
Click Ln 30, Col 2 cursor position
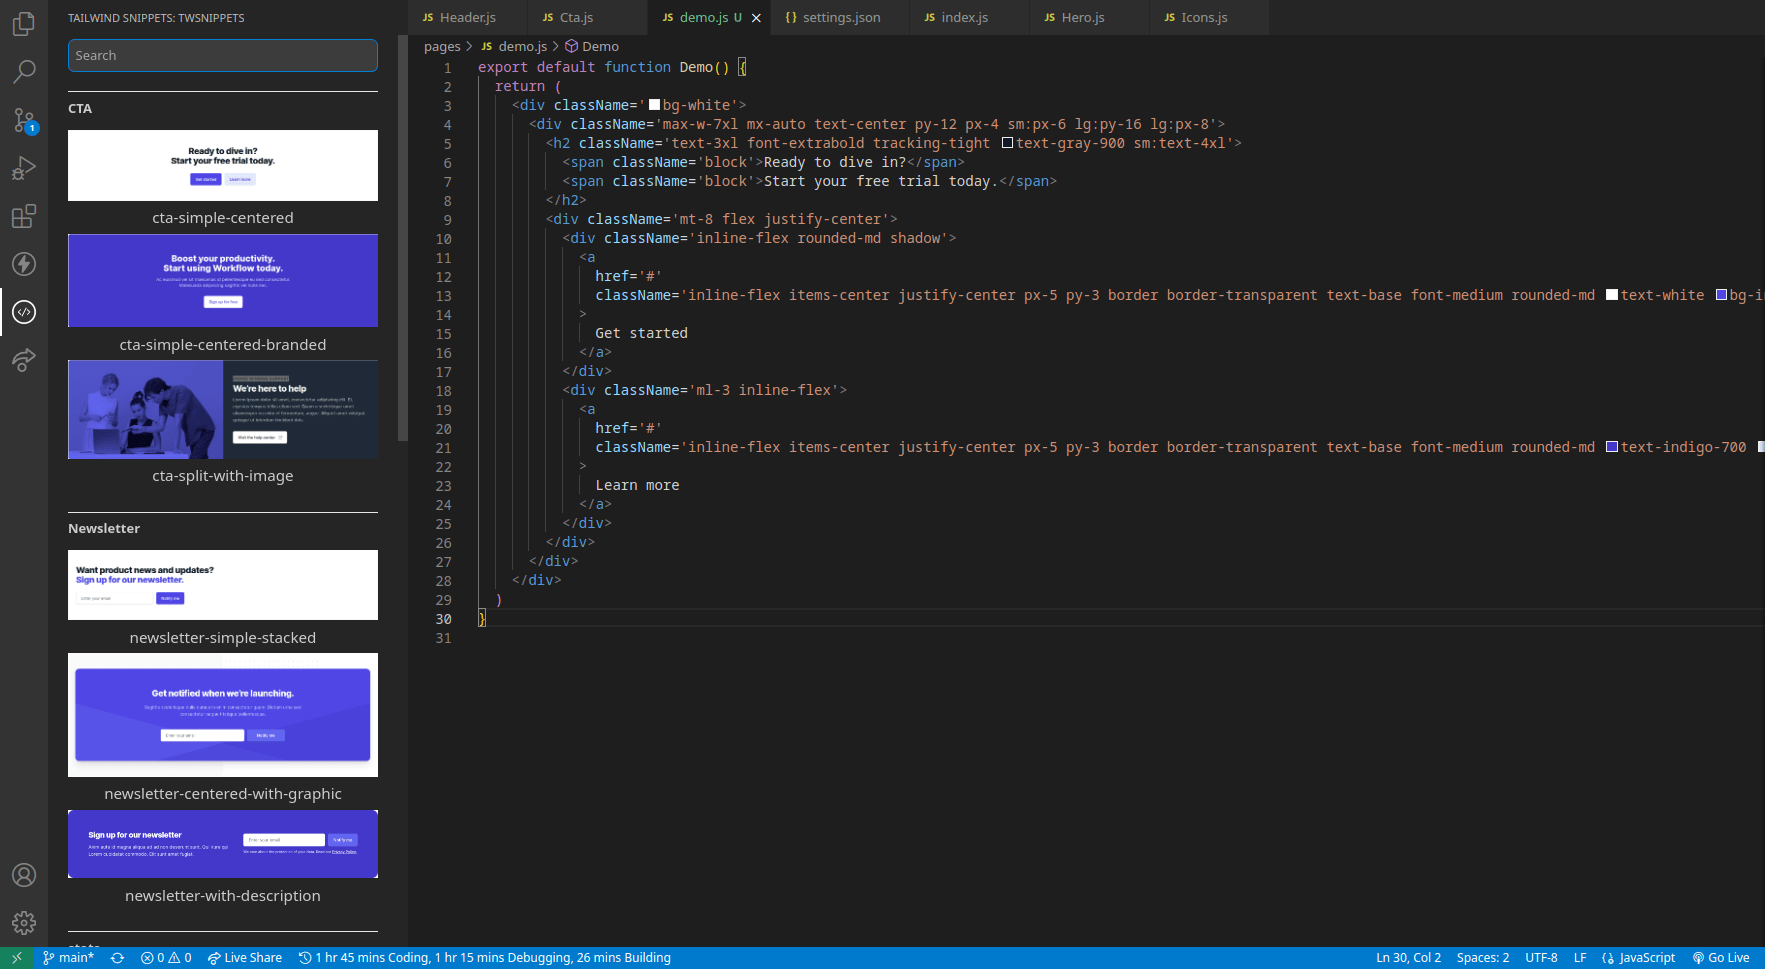tap(1408, 958)
